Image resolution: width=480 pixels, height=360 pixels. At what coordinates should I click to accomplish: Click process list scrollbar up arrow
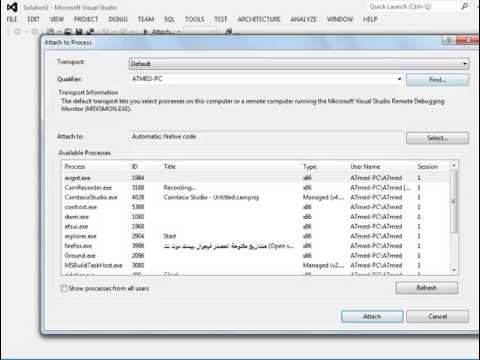coord(454,165)
